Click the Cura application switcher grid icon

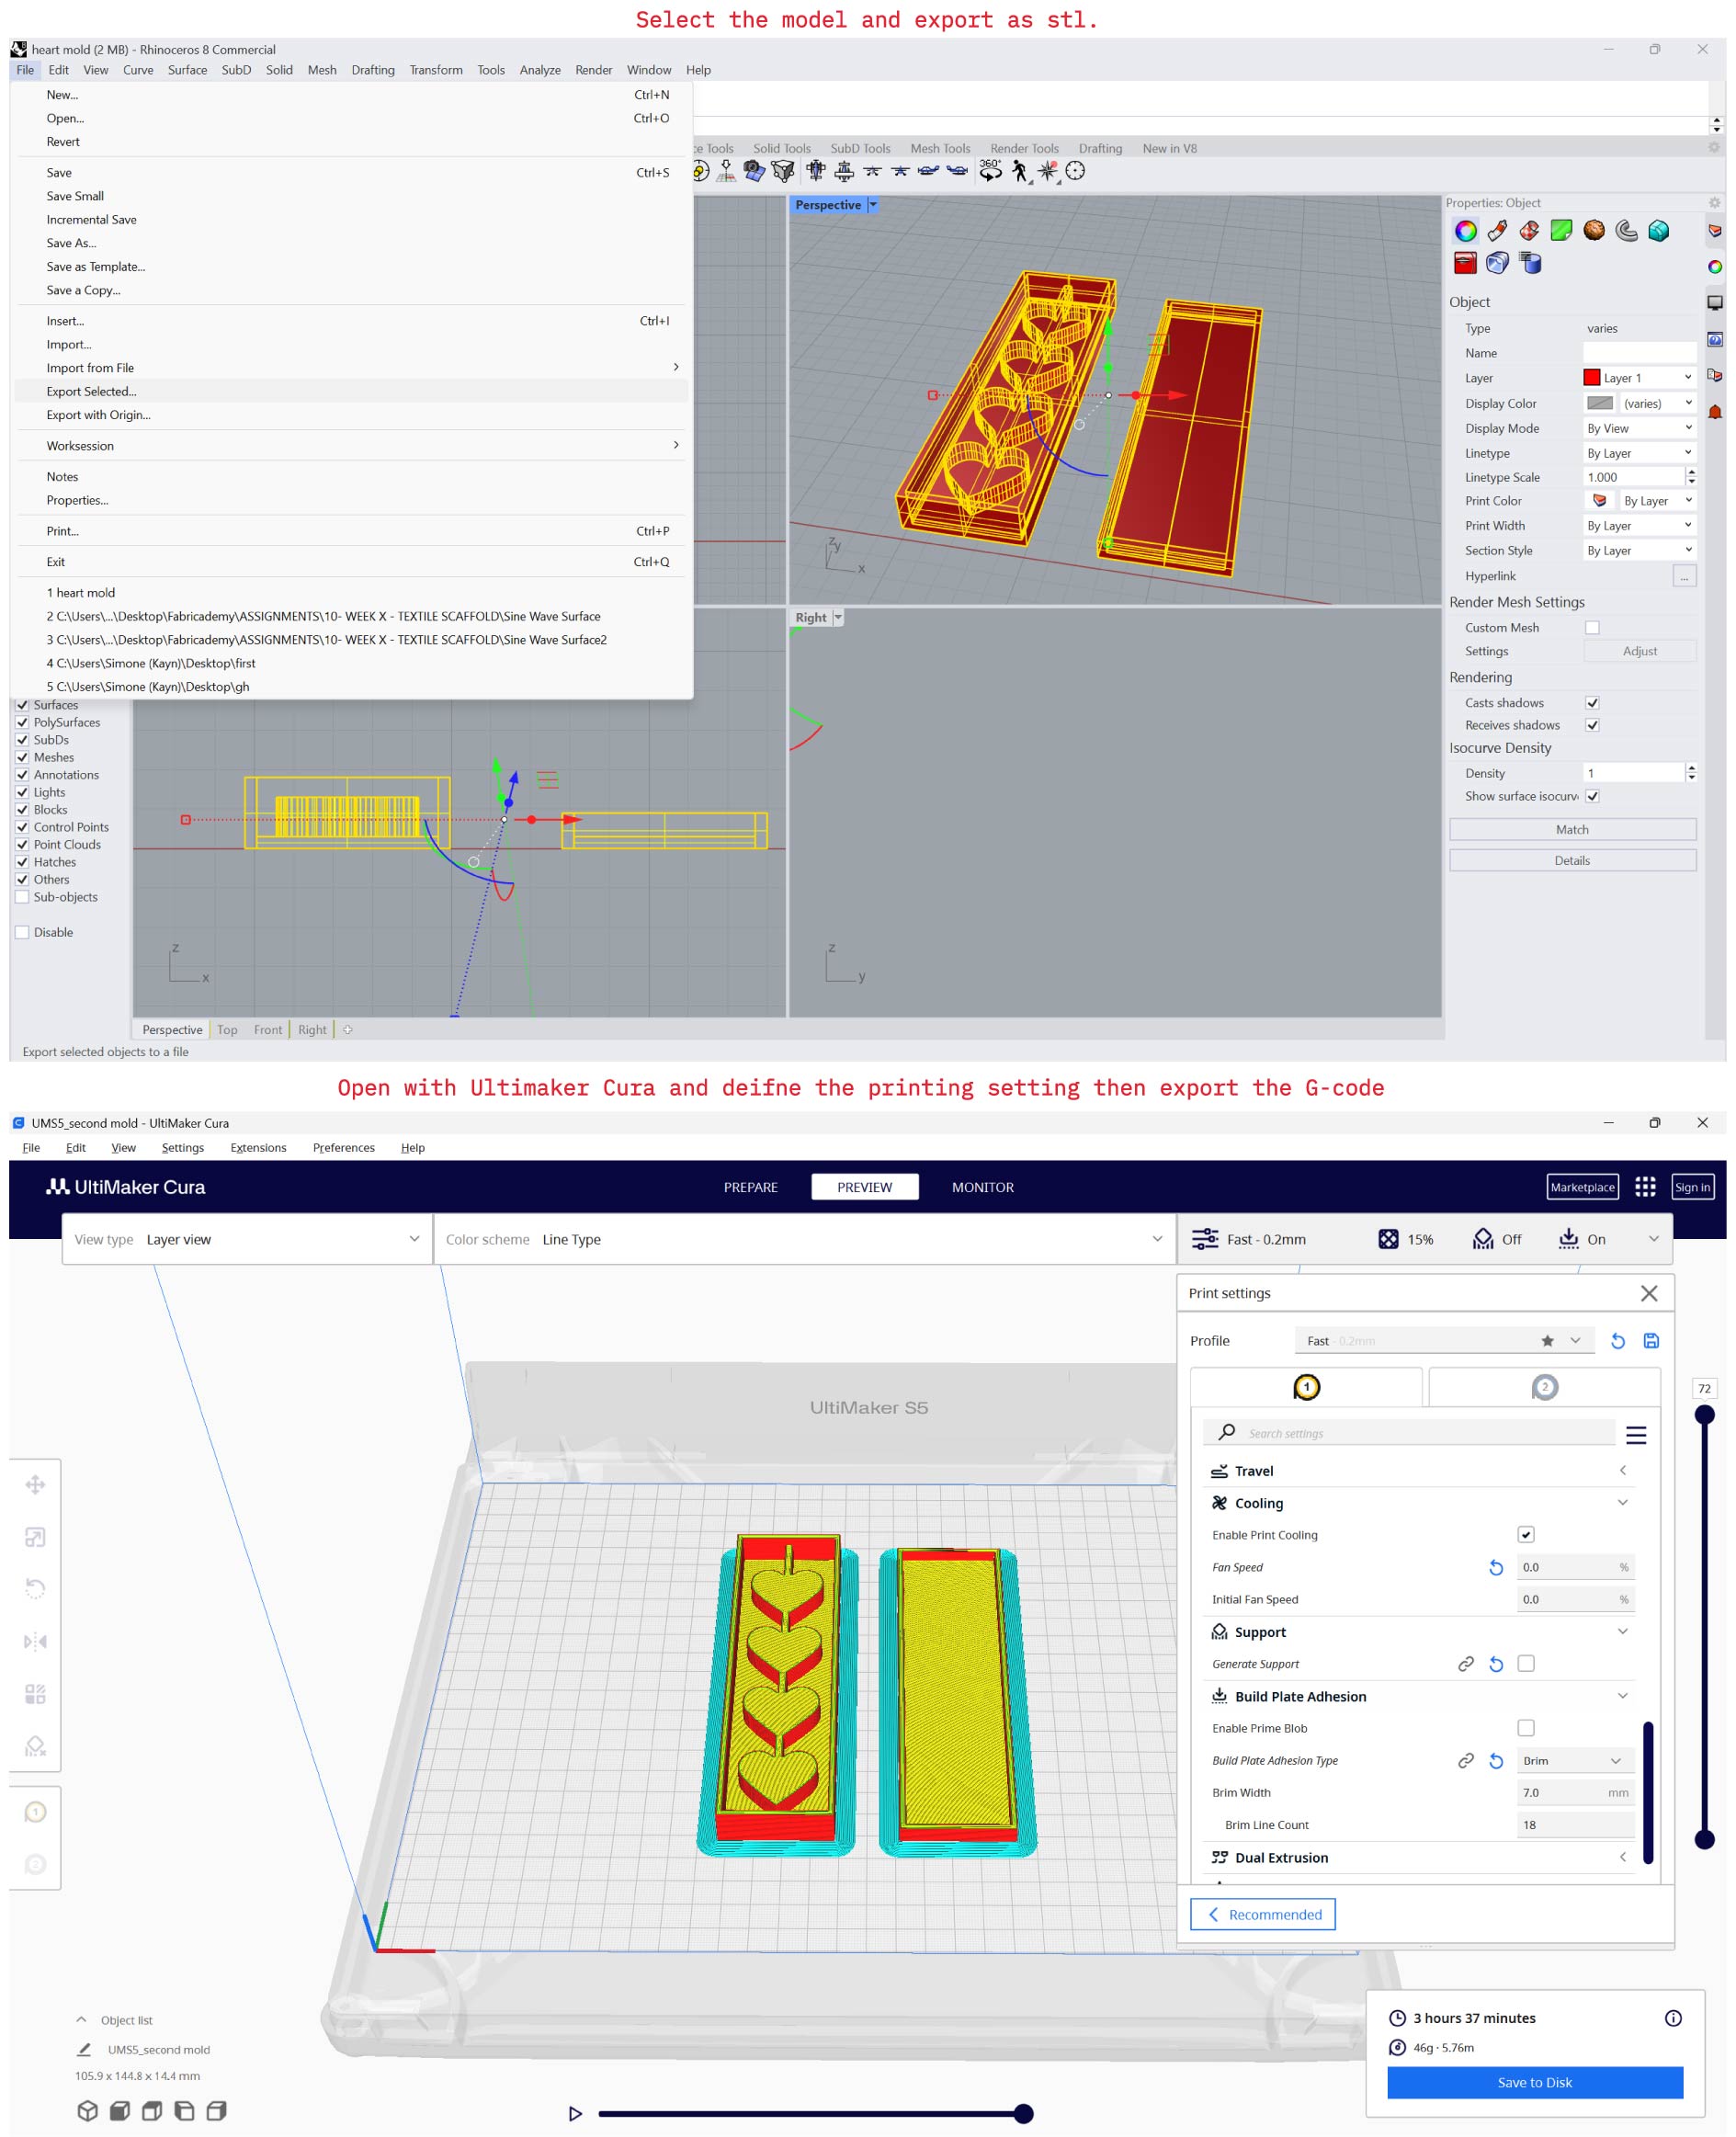point(1645,1187)
